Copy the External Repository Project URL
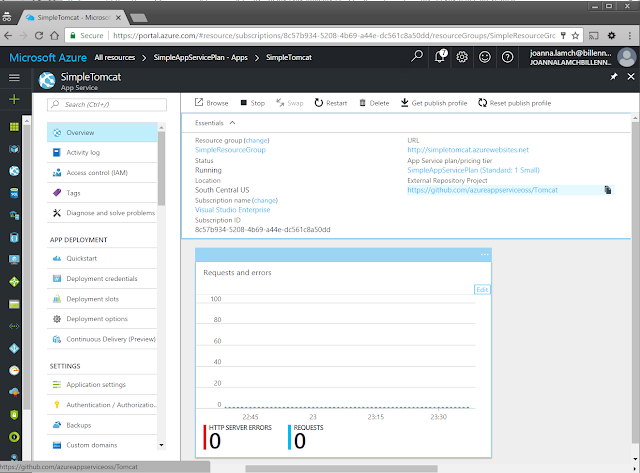Screen dimensions: 640x473 (x=608, y=190)
